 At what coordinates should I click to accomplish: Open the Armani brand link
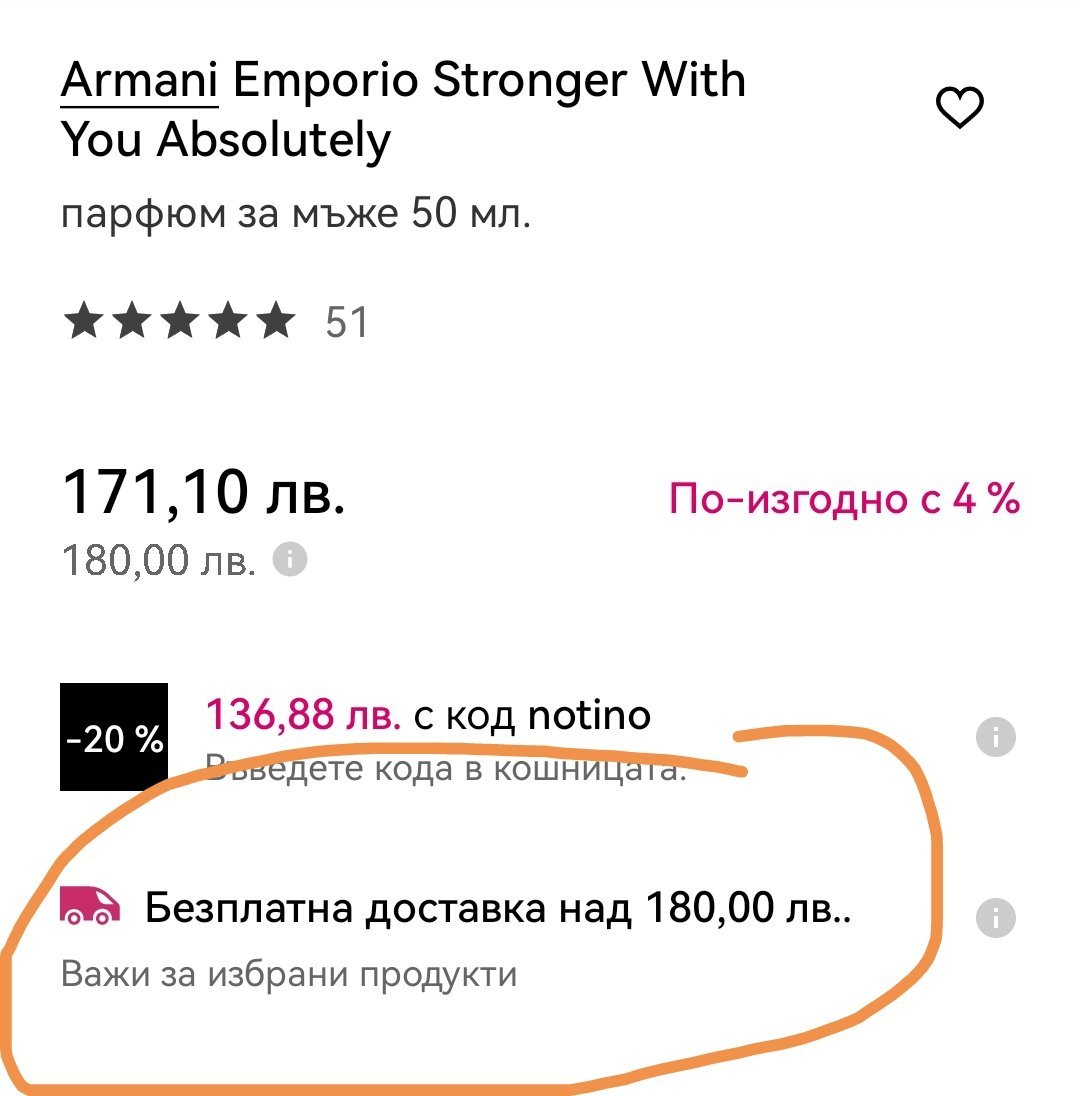coord(139,80)
